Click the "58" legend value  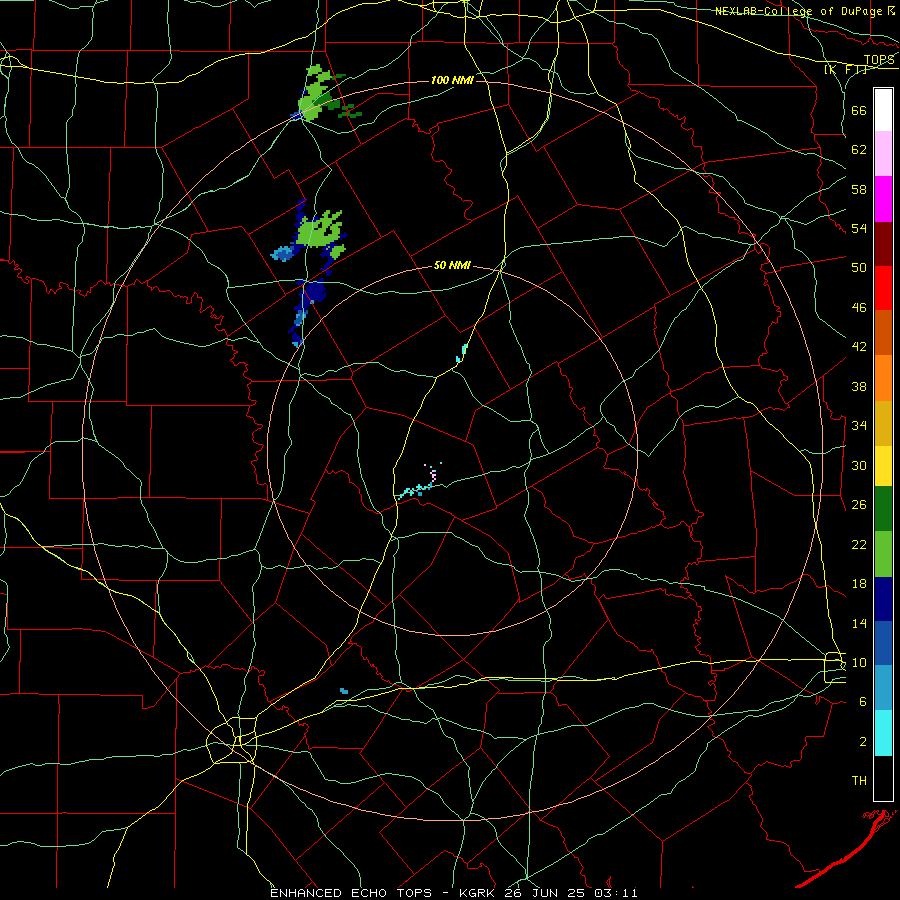click(x=859, y=189)
